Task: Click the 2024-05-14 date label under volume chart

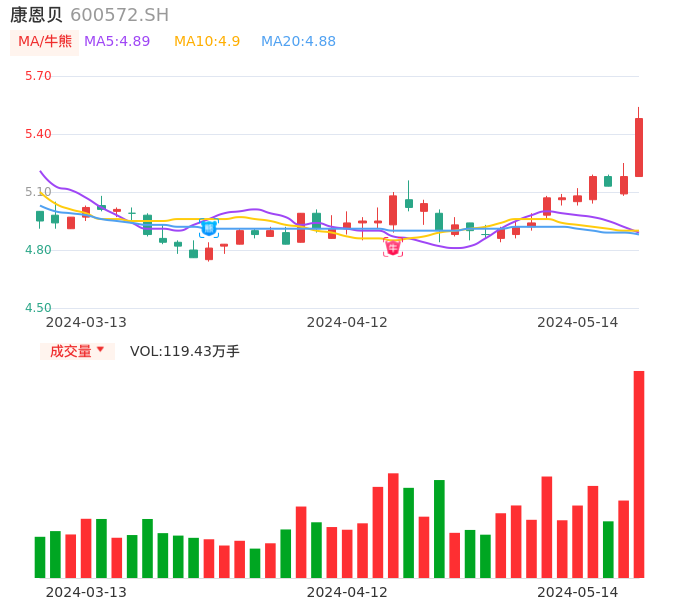Action: tap(578, 592)
